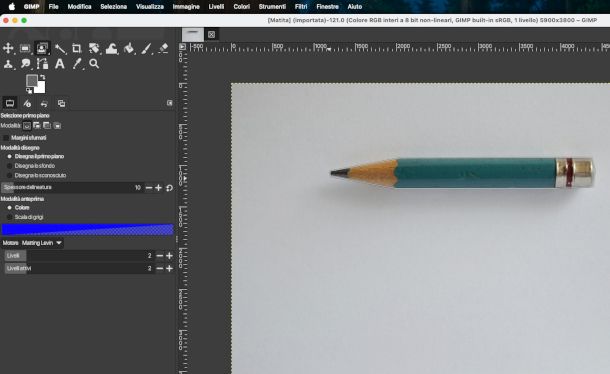The height and width of the screenshot is (374, 610).
Task: Switch to the Images tab
Action: (61, 103)
